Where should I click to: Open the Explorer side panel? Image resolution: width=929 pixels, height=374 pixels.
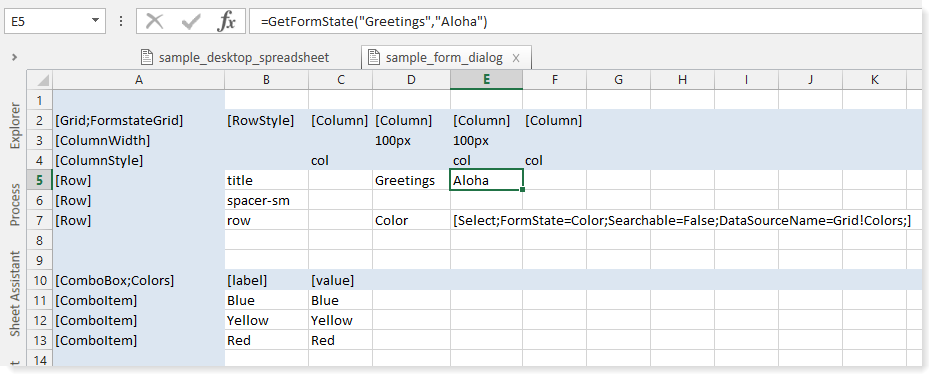(x=15, y=127)
